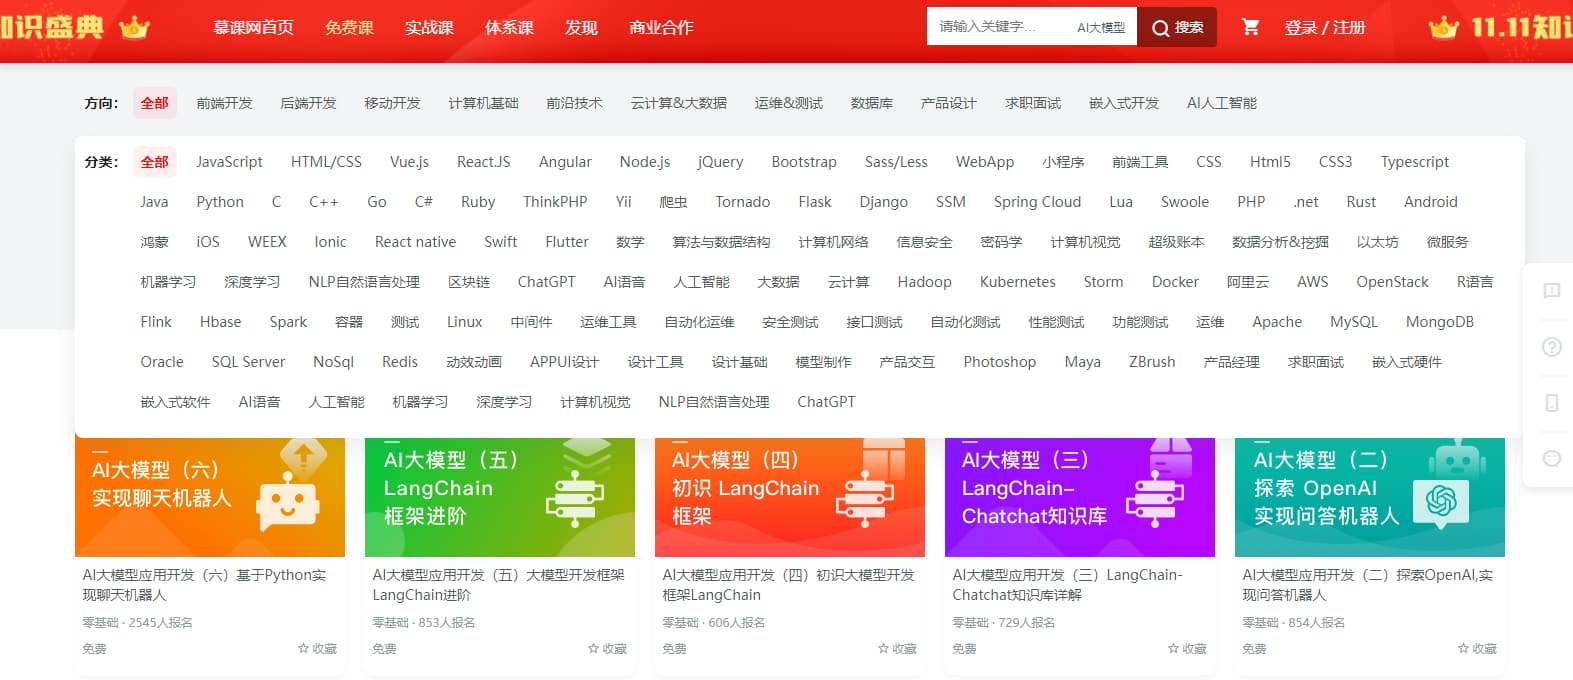Favorite the AI大模型（六）course via 收藏 star
1573x680 pixels.
point(317,649)
